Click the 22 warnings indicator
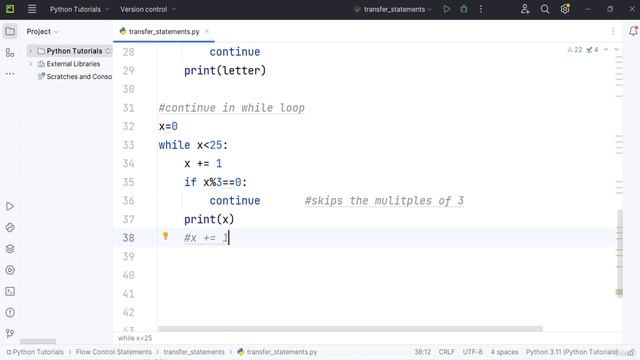This screenshot has width=640, height=360. tap(575, 49)
